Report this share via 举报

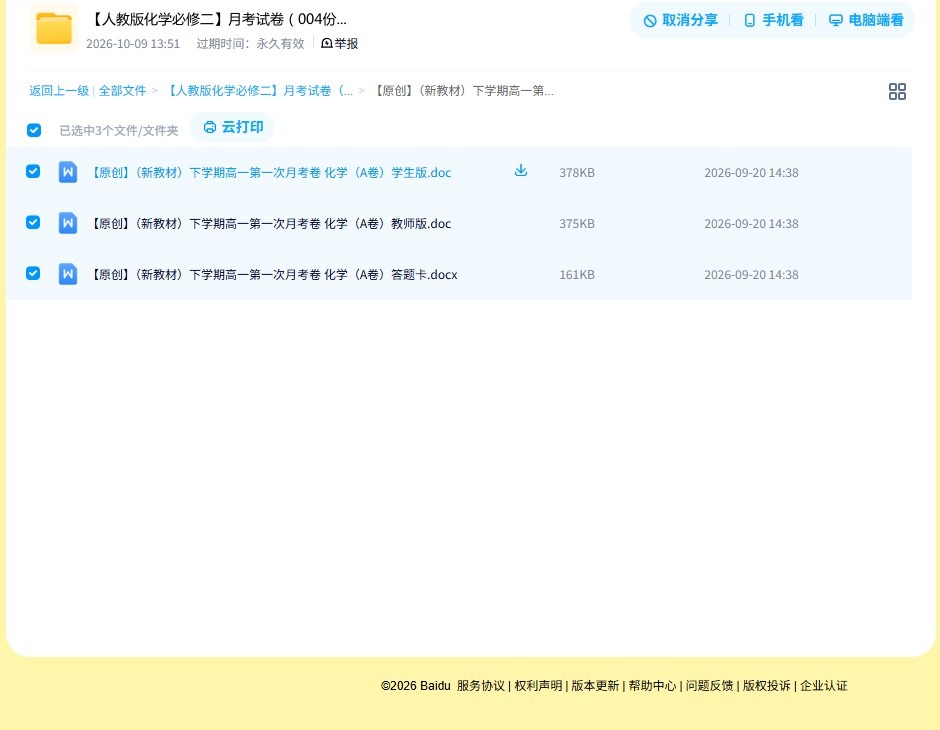click(339, 43)
